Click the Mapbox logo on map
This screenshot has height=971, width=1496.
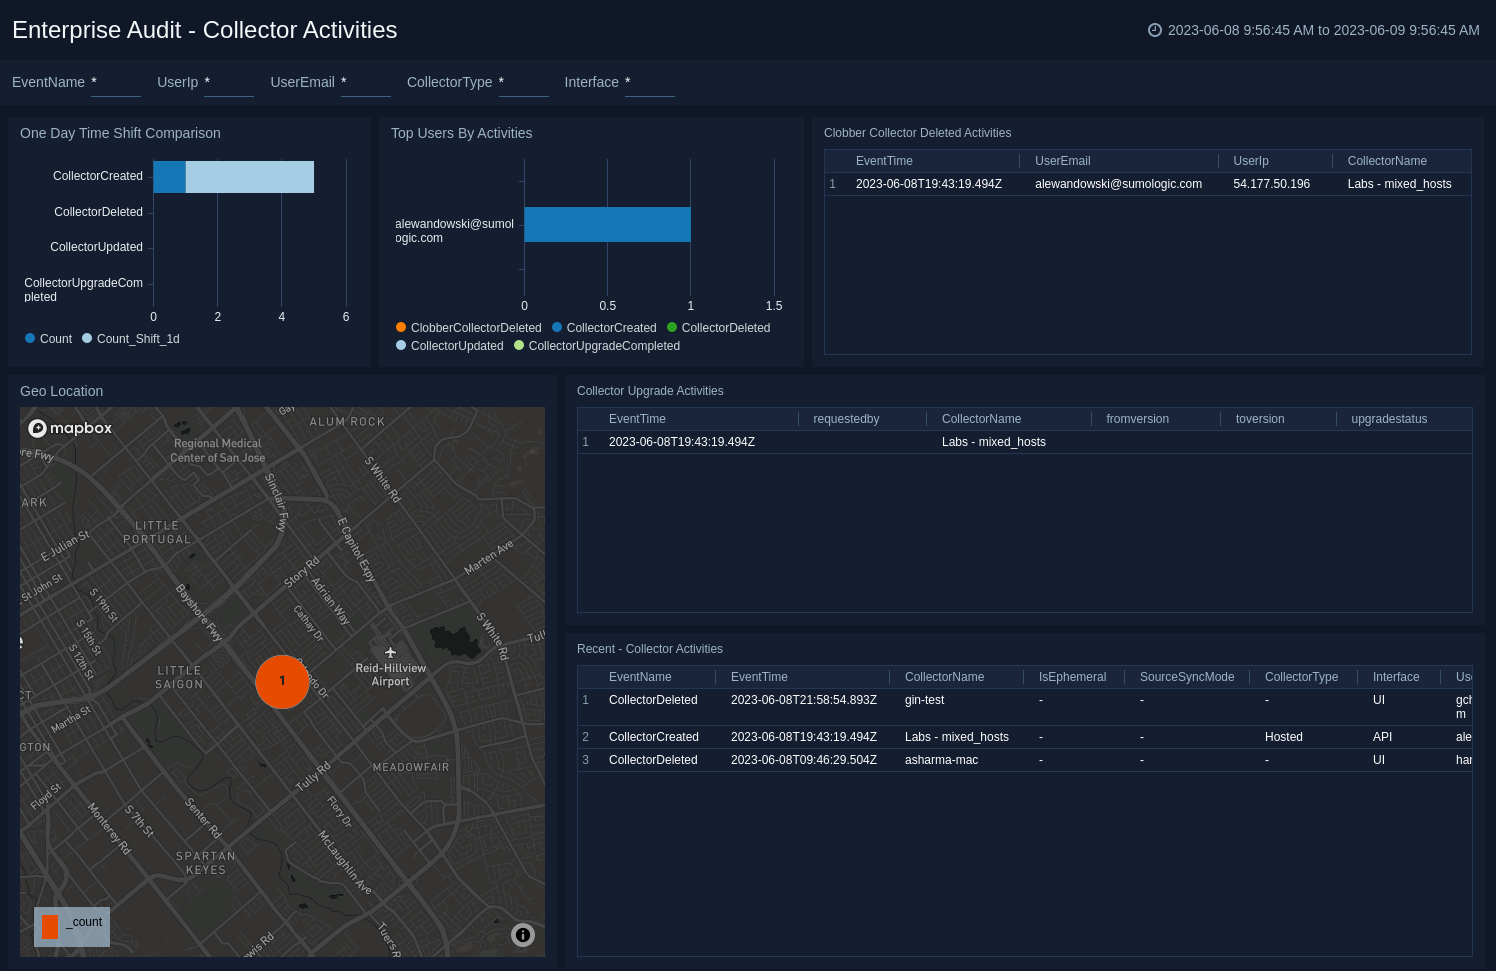click(x=70, y=428)
